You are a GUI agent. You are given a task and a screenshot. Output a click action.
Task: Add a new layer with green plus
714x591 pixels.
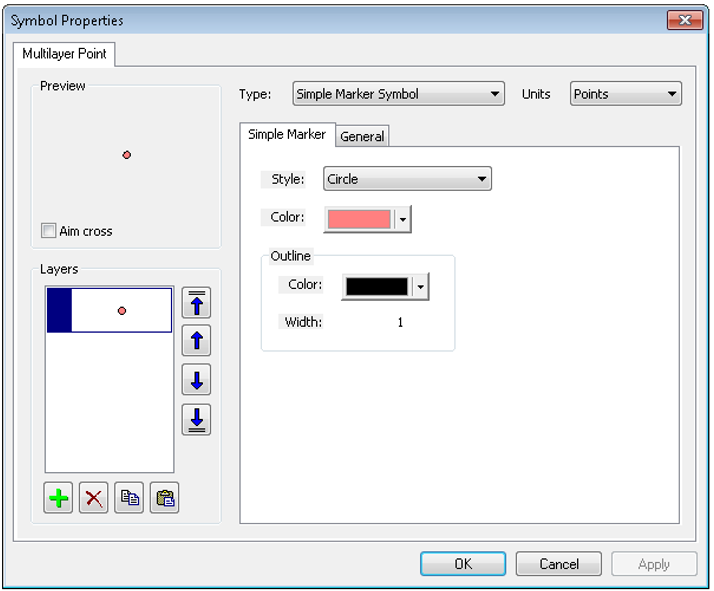click(x=59, y=498)
